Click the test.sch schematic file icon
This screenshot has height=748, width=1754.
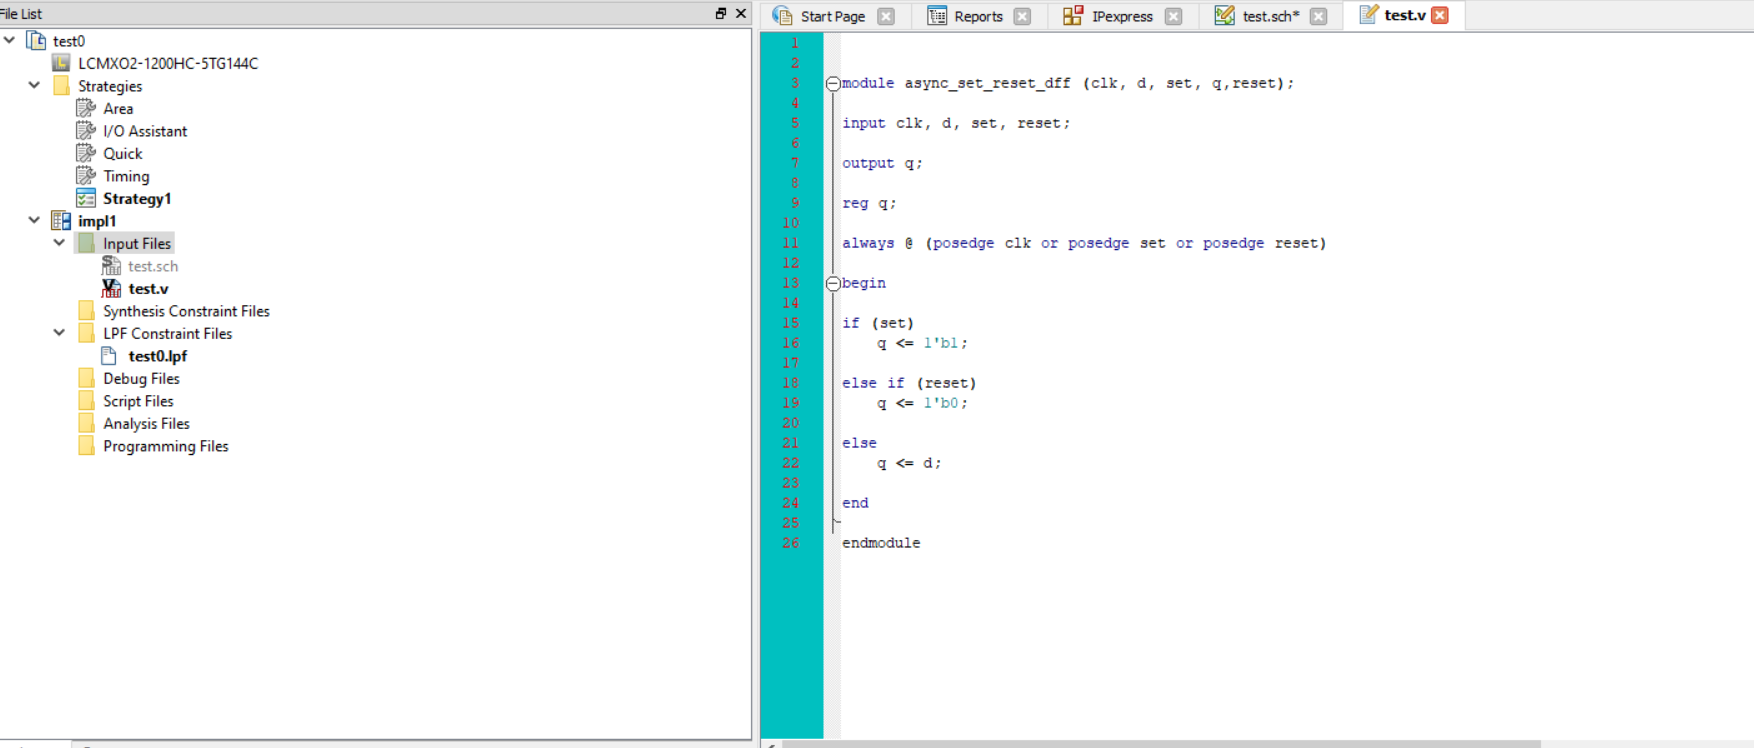(111, 266)
